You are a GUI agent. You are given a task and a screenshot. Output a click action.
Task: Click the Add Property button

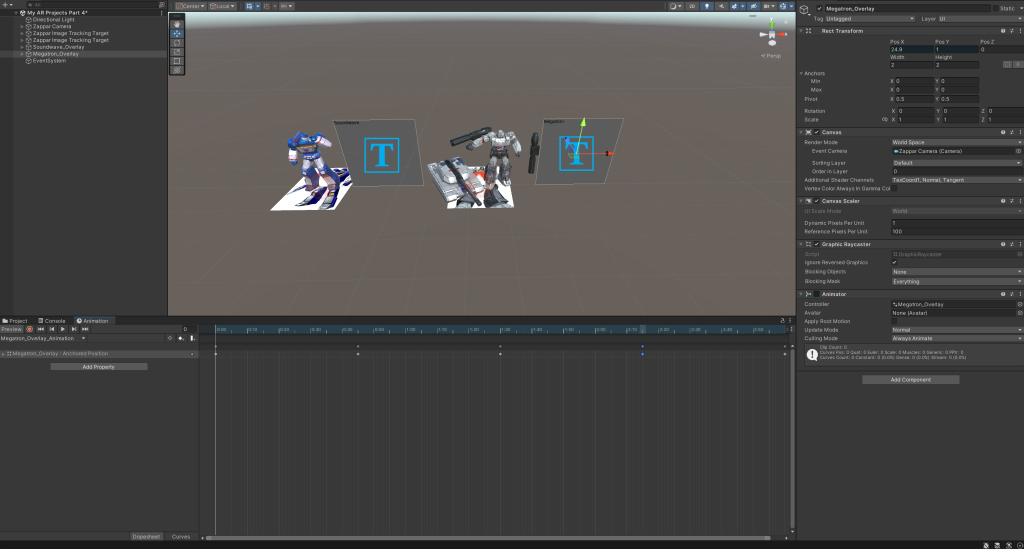point(98,367)
